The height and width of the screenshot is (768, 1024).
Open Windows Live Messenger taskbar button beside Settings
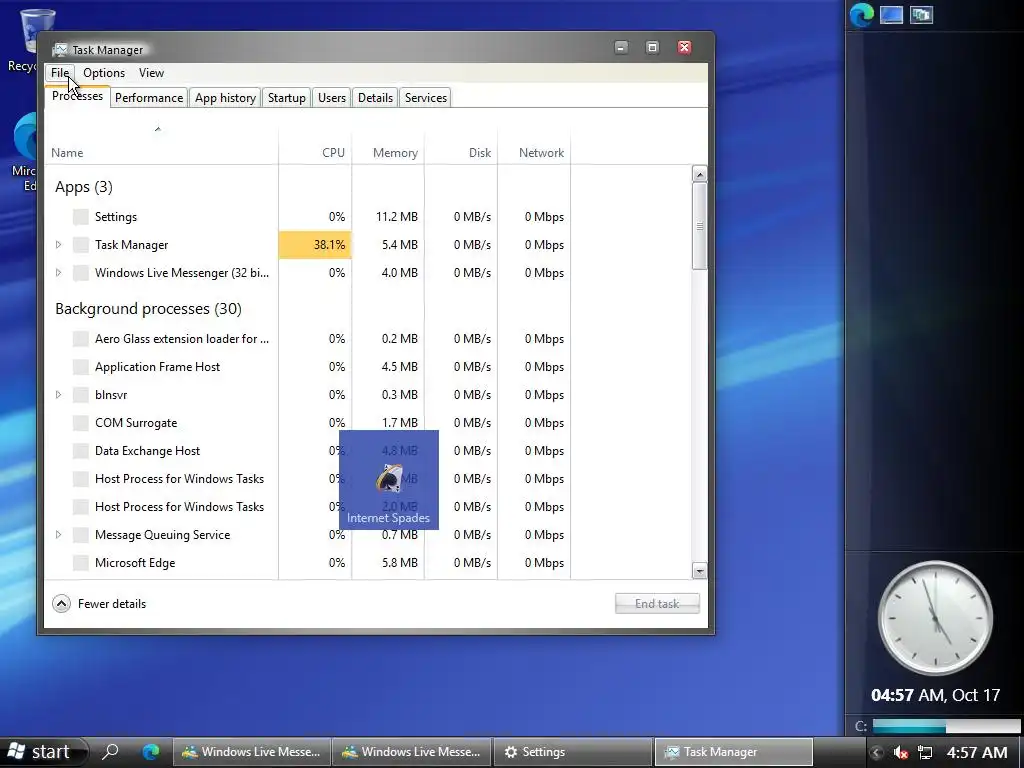[x=413, y=752]
